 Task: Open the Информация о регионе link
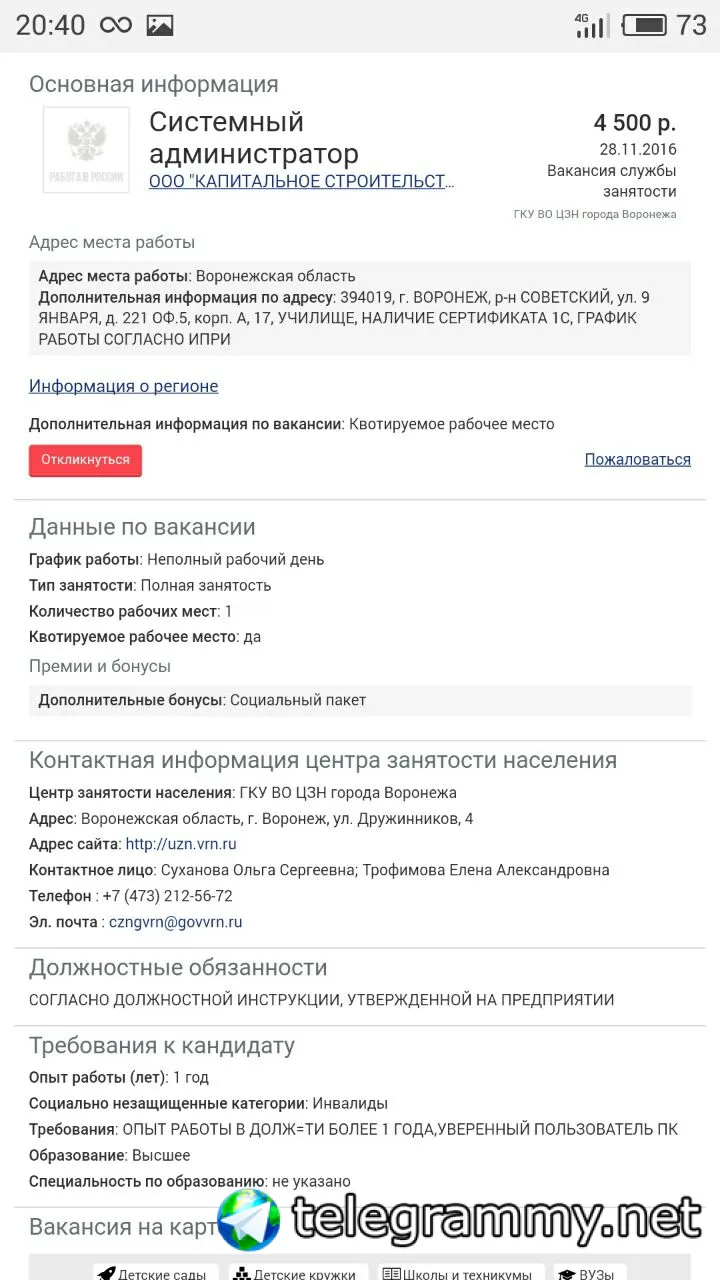pos(123,386)
